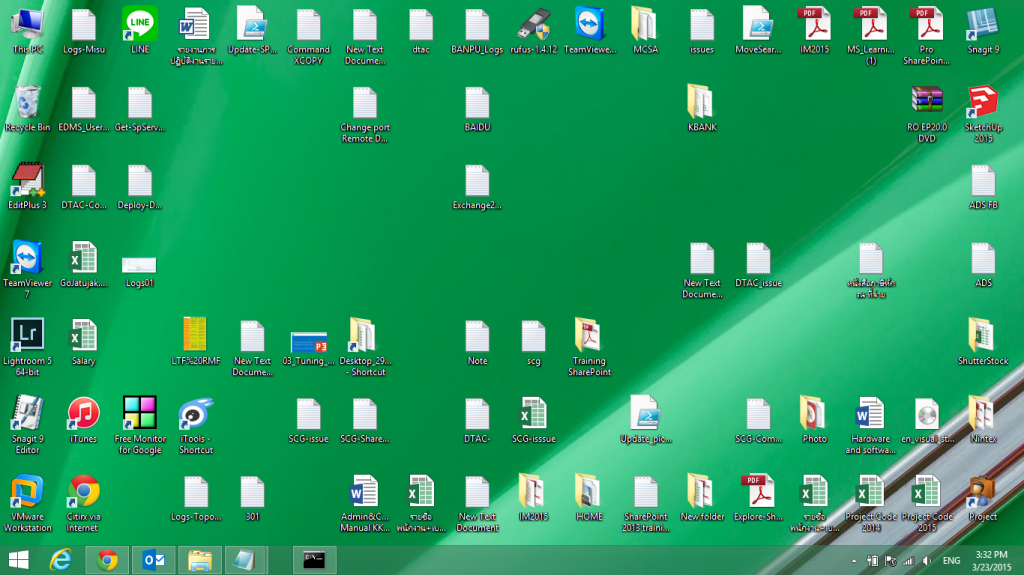Open Lightroom 5 64-bit shortcut
This screenshot has width=1024, height=575.
click(27, 347)
